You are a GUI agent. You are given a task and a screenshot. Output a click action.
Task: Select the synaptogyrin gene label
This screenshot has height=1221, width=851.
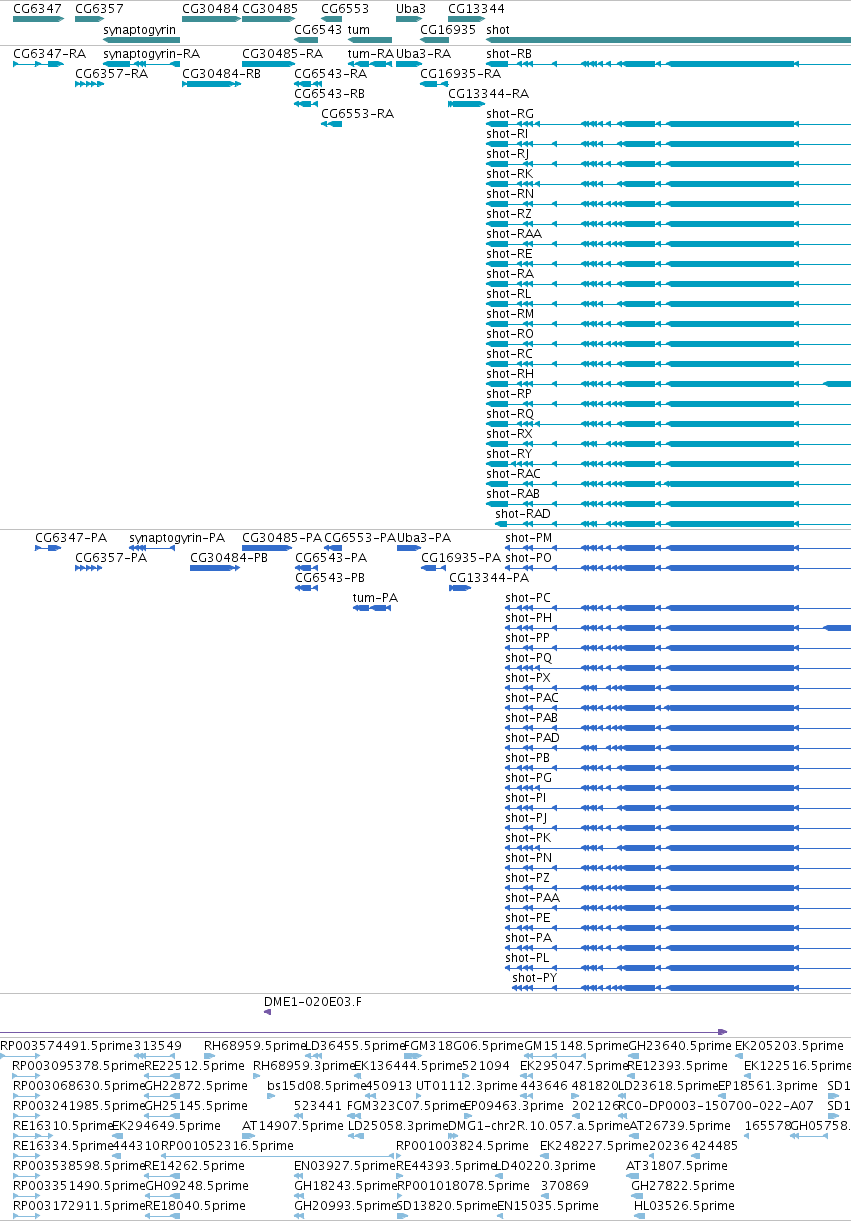coord(140,30)
